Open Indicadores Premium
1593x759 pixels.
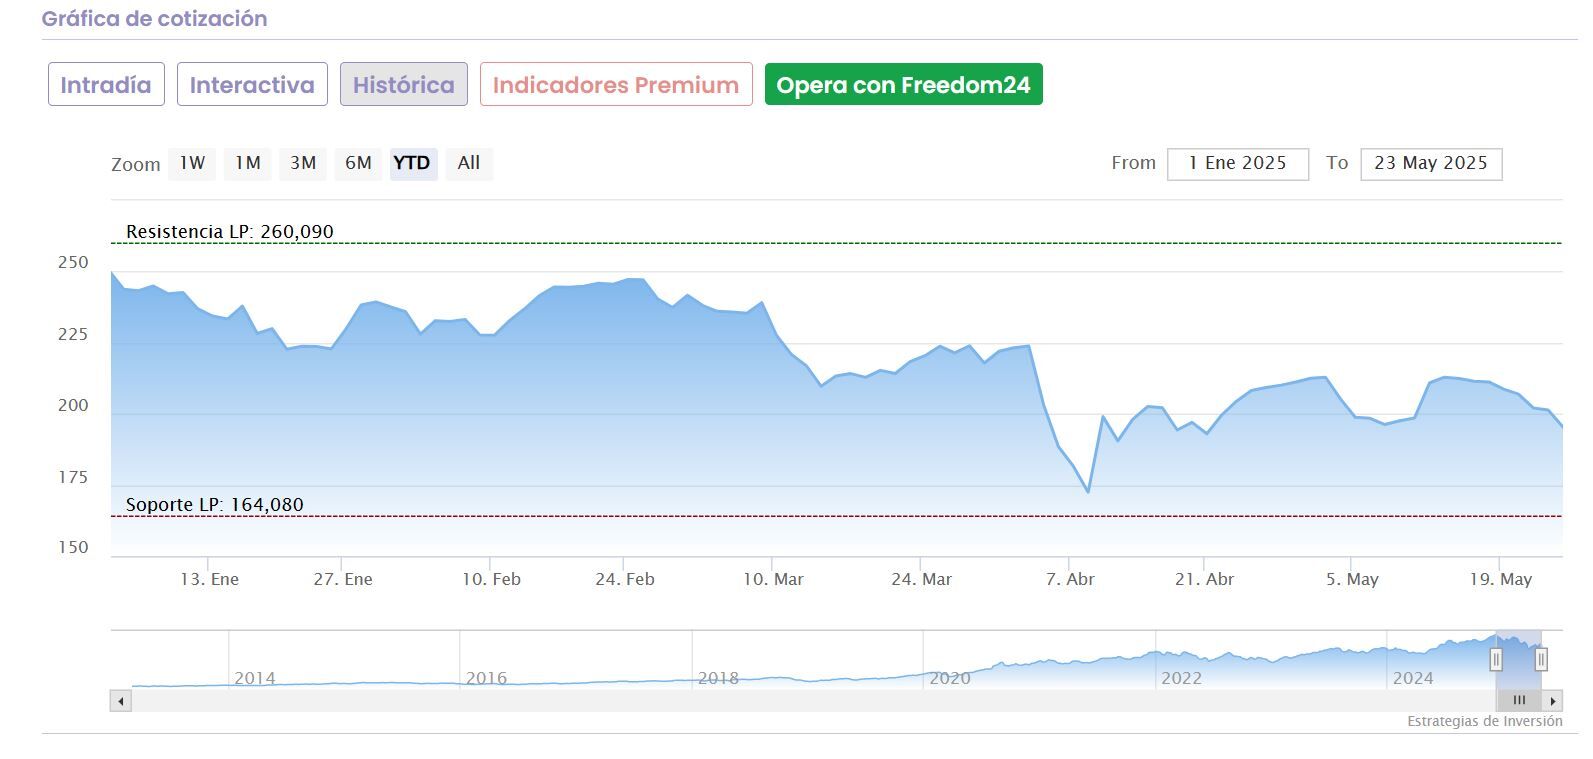tap(615, 85)
